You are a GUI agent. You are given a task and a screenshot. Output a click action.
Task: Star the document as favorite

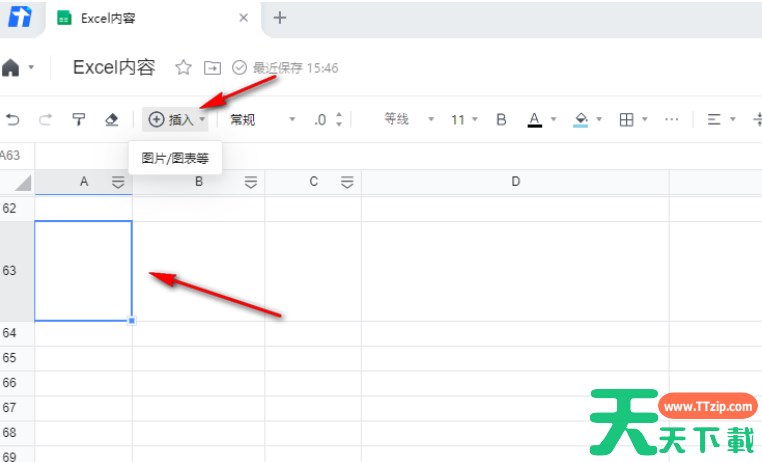tap(183, 68)
